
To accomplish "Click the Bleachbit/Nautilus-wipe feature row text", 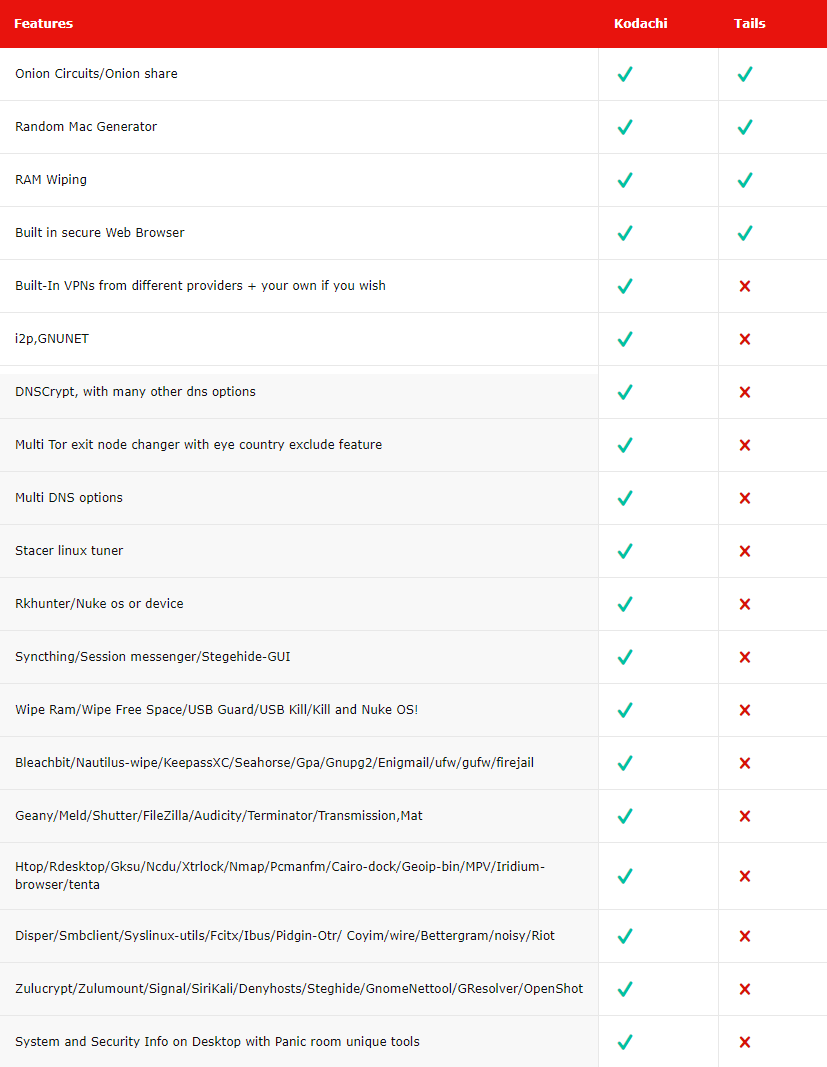I will click(x=274, y=763).
